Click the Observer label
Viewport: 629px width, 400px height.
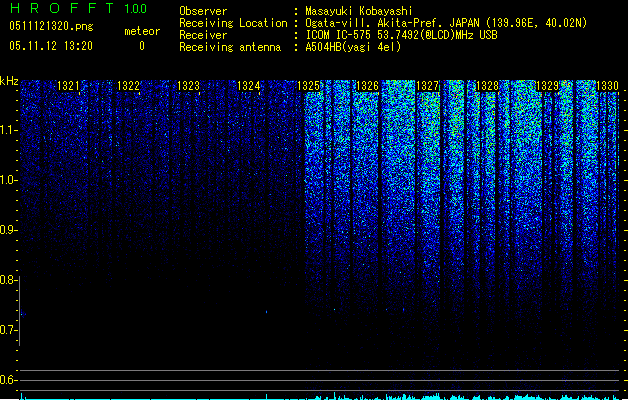click(203, 11)
